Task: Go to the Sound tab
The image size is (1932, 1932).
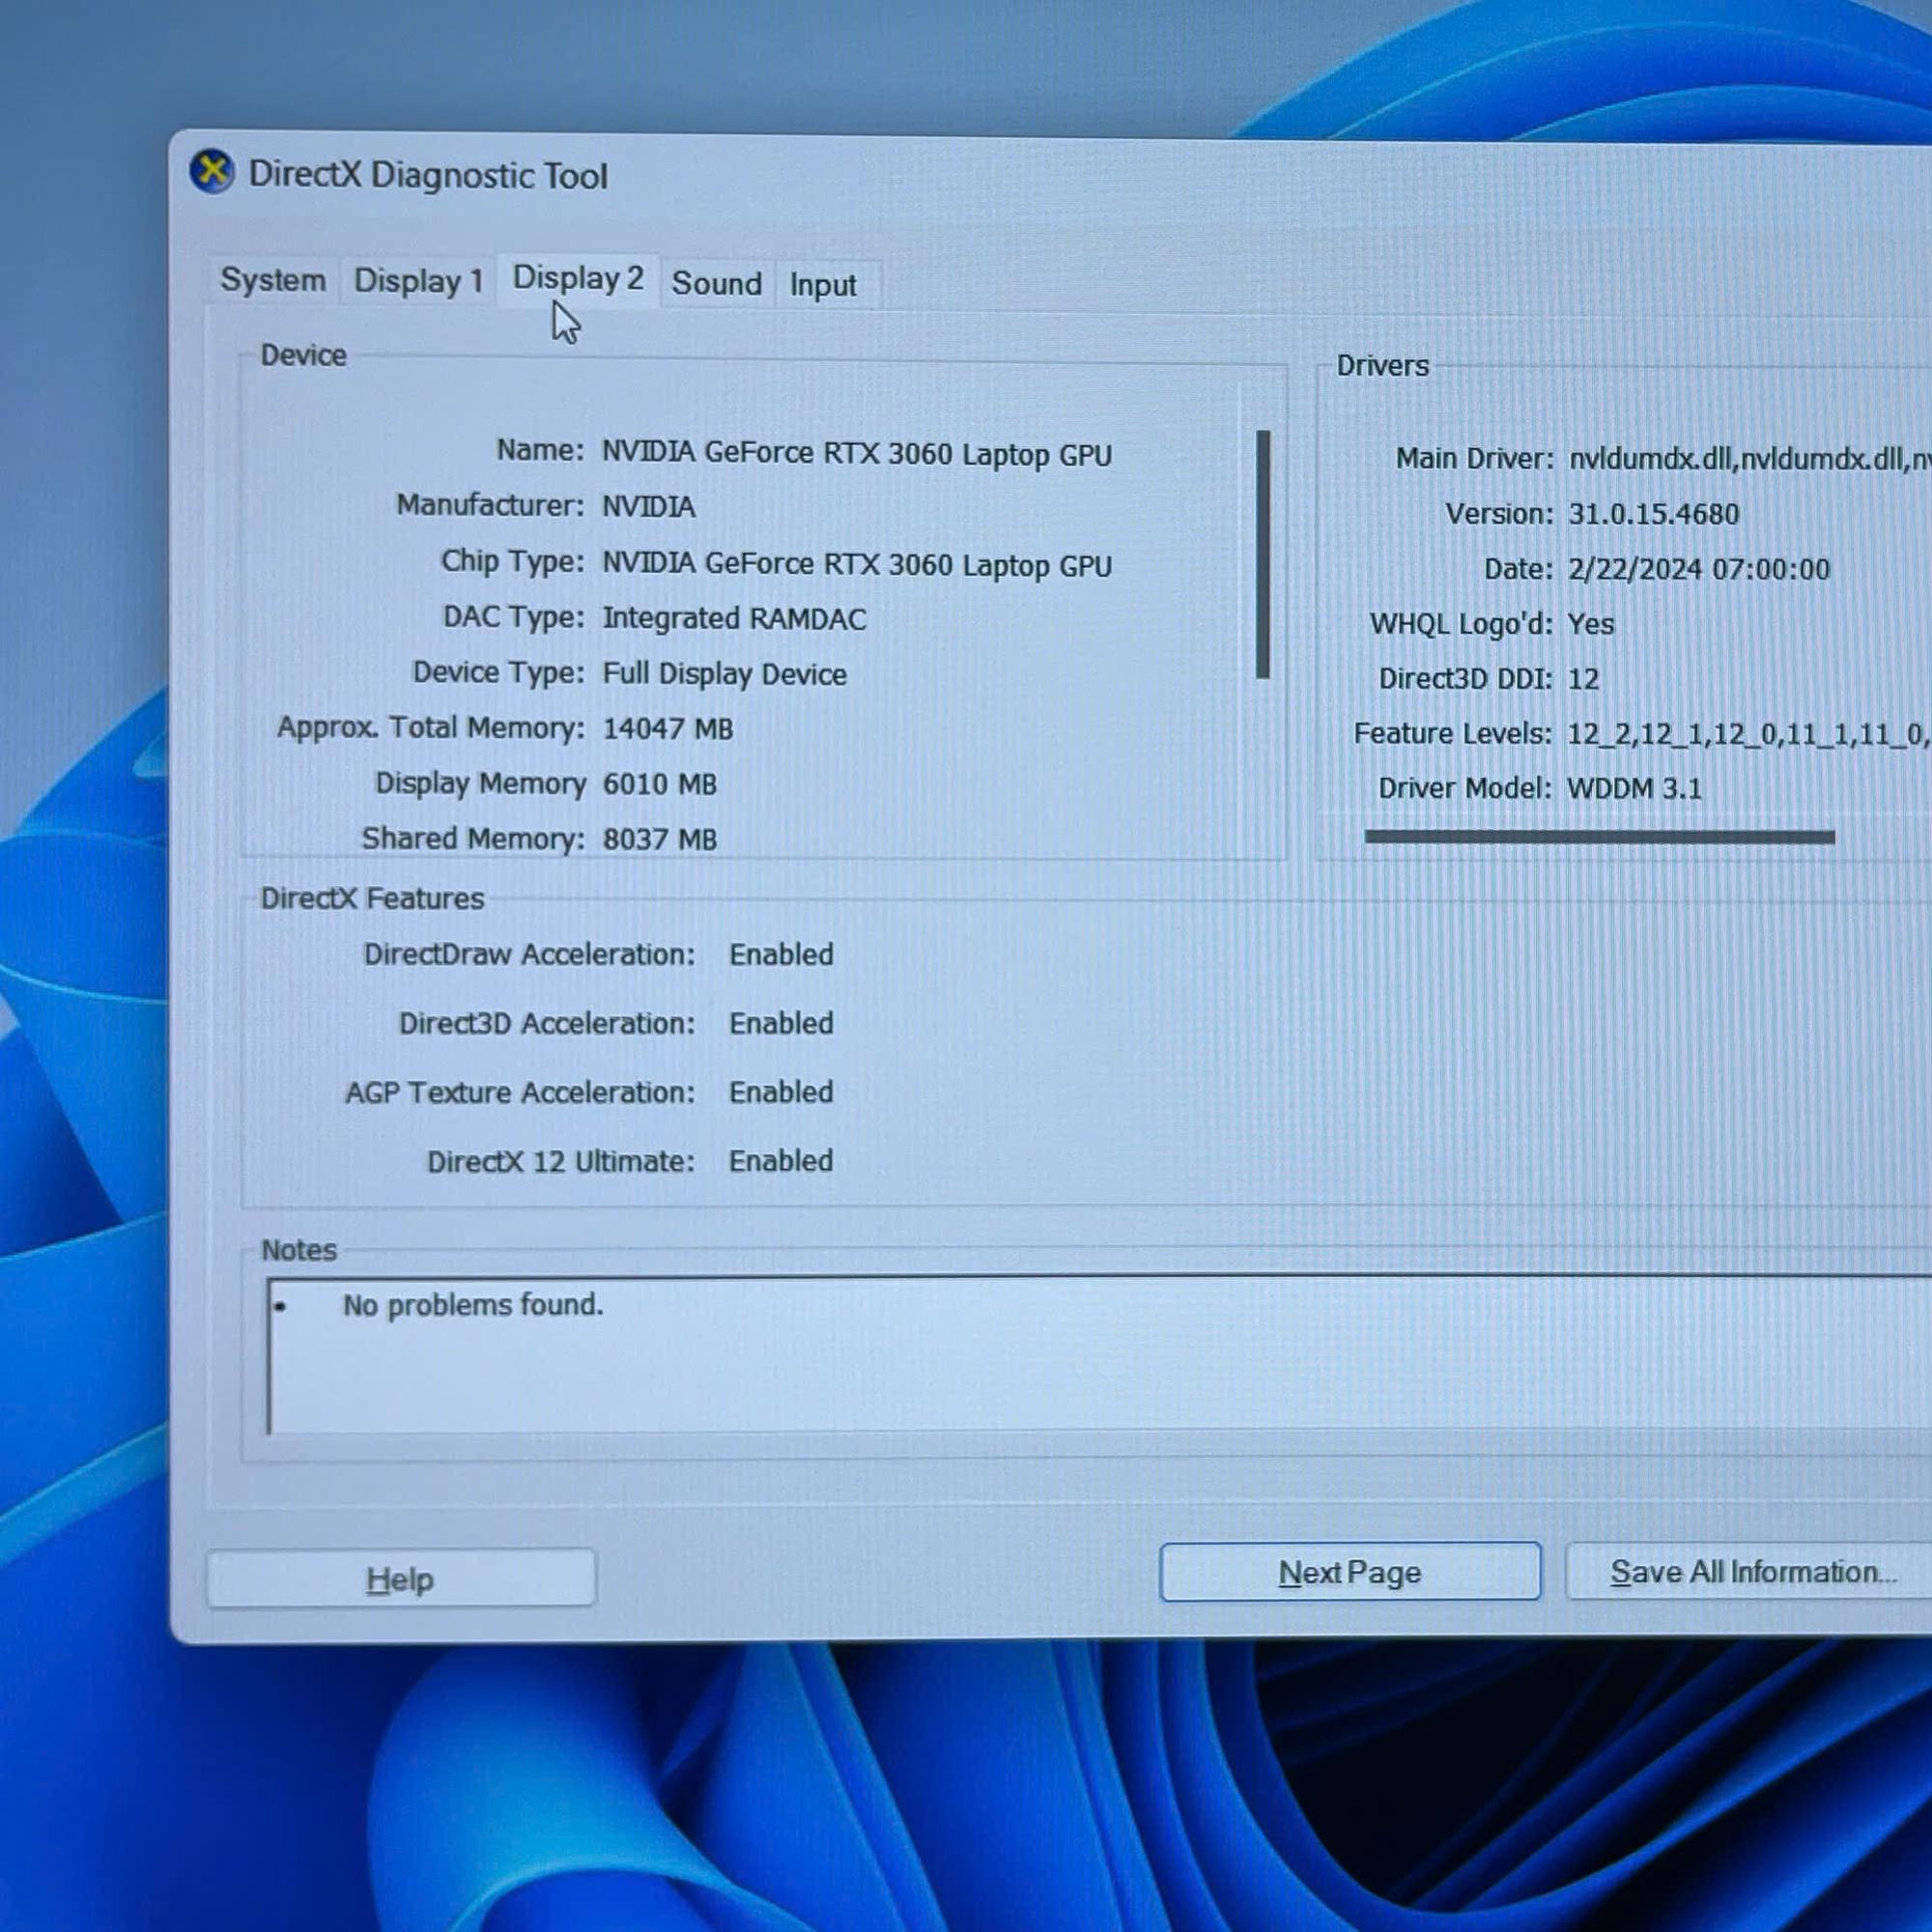Action: tap(716, 284)
